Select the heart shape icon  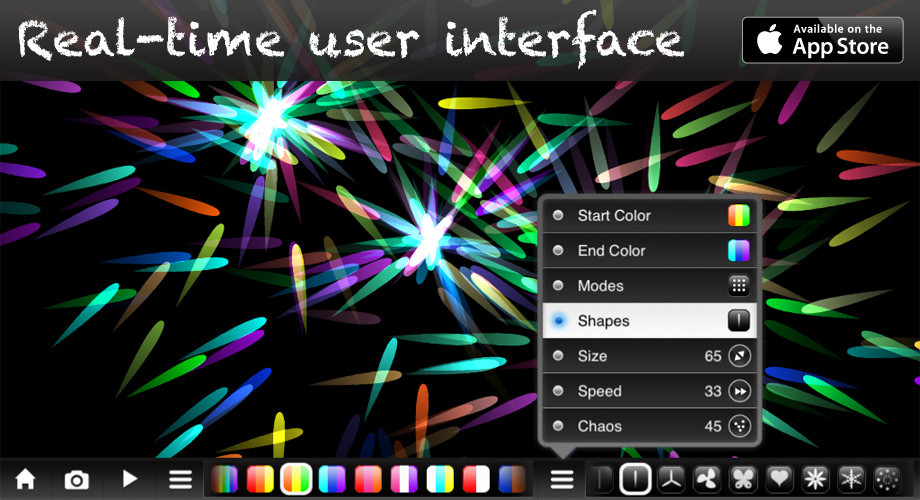click(779, 479)
